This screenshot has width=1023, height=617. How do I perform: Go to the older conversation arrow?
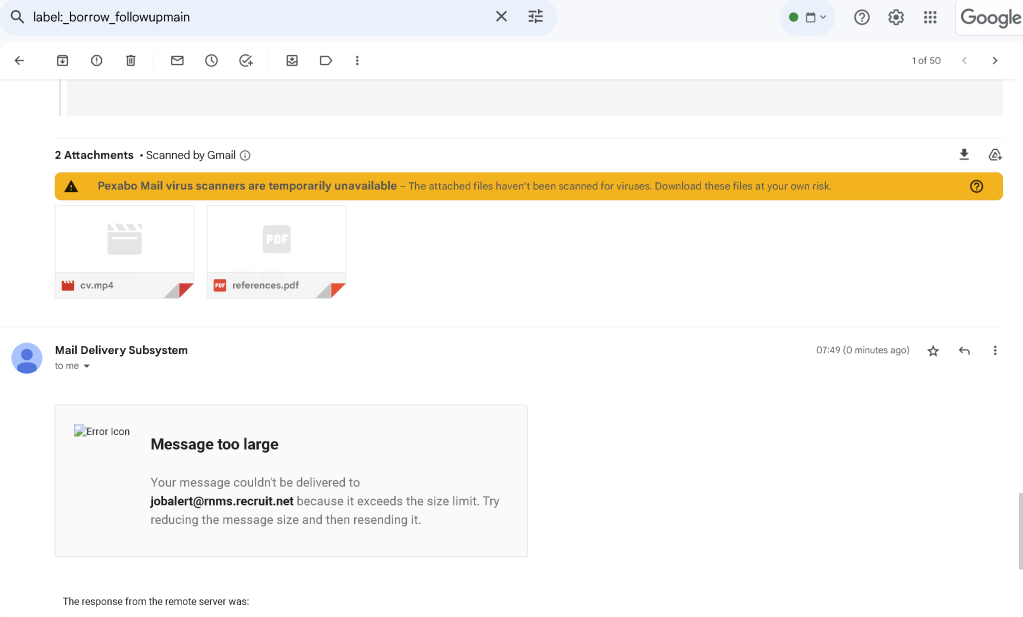995,61
